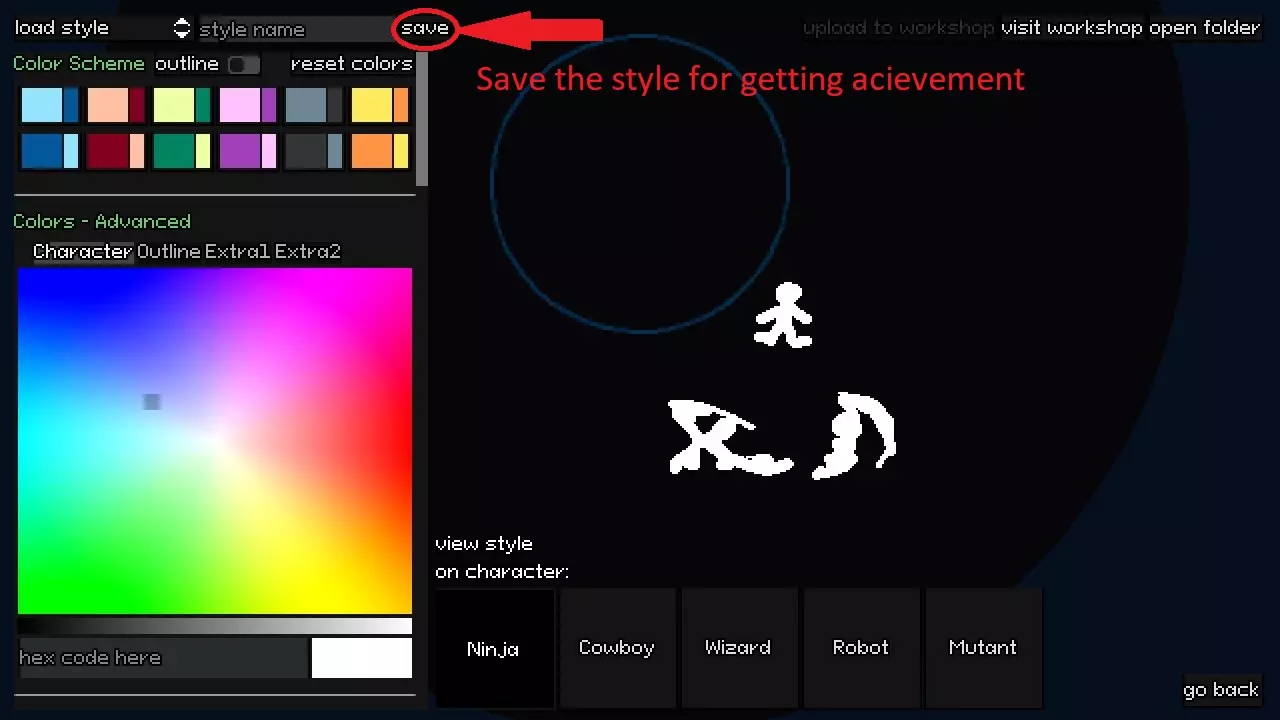Screen dimensions: 1280x720
Task: Save the current style
Action: click(425, 28)
